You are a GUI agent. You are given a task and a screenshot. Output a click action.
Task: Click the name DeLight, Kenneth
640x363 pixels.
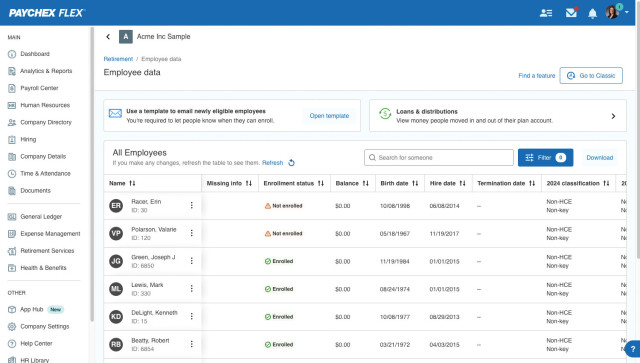click(154, 313)
